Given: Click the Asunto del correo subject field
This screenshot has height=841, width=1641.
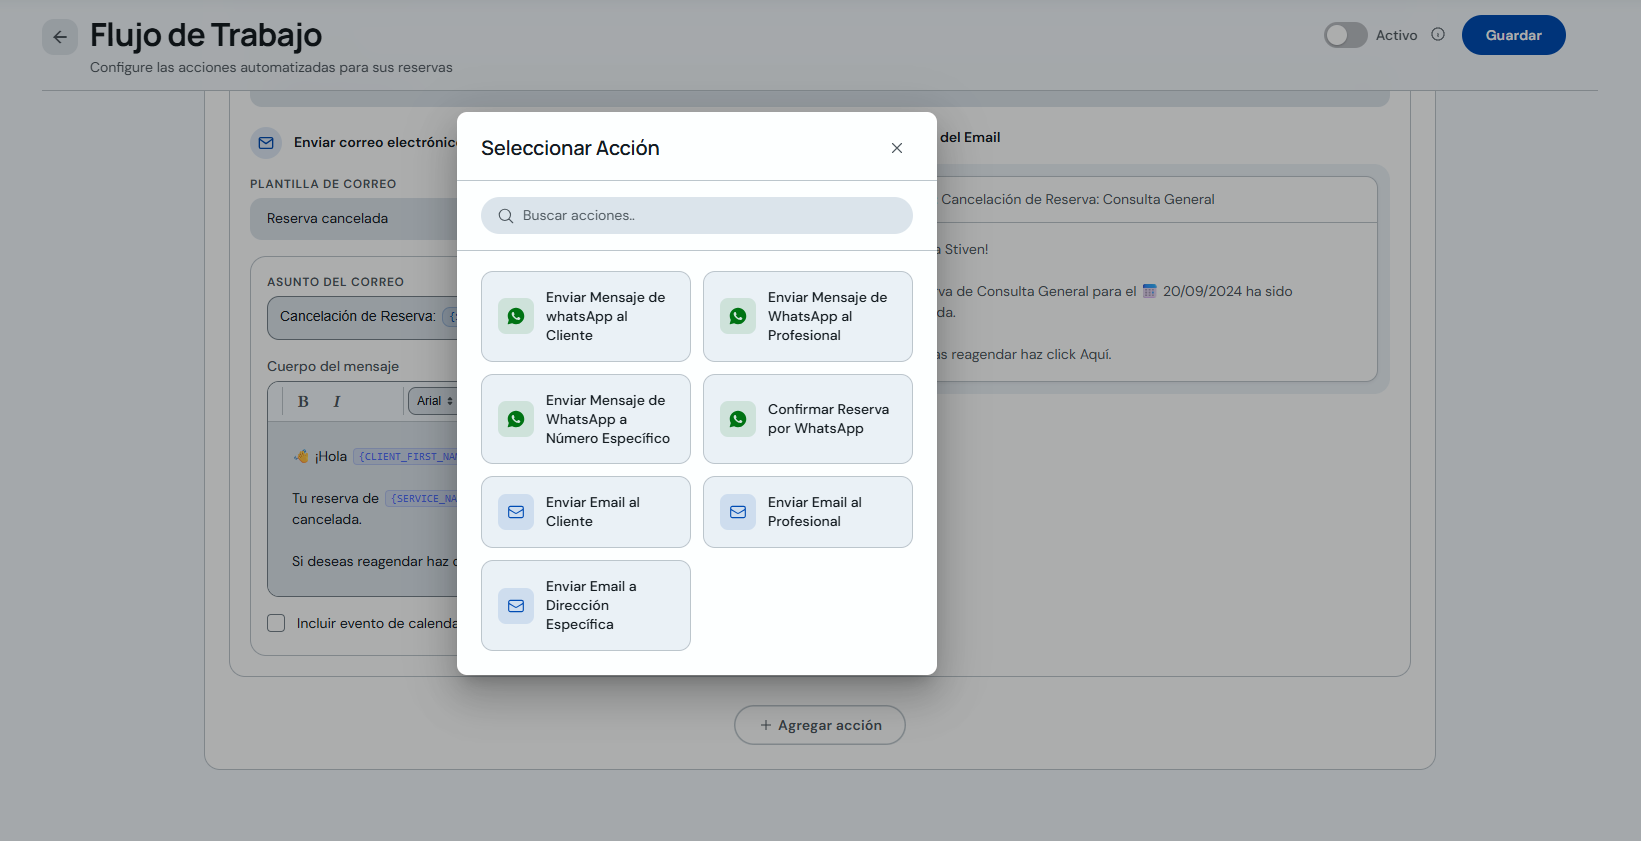Looking at the screenshot, I should tap(362, 317).
